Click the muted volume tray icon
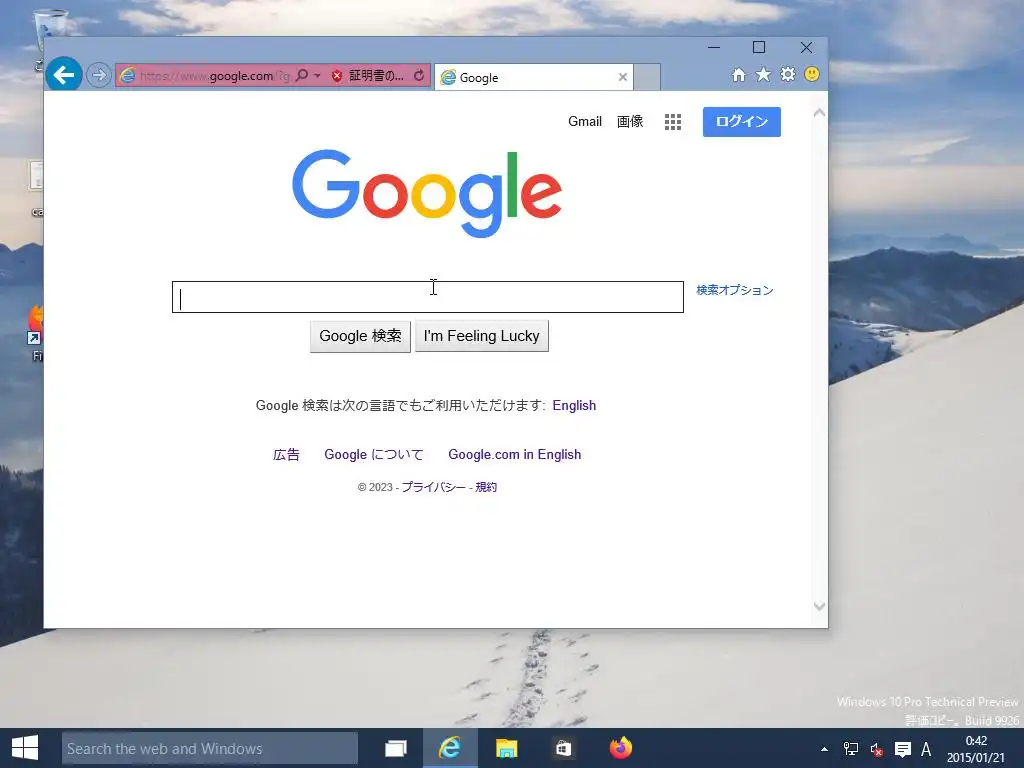This screenshot has width=1024, height=768. pos(876,750)
